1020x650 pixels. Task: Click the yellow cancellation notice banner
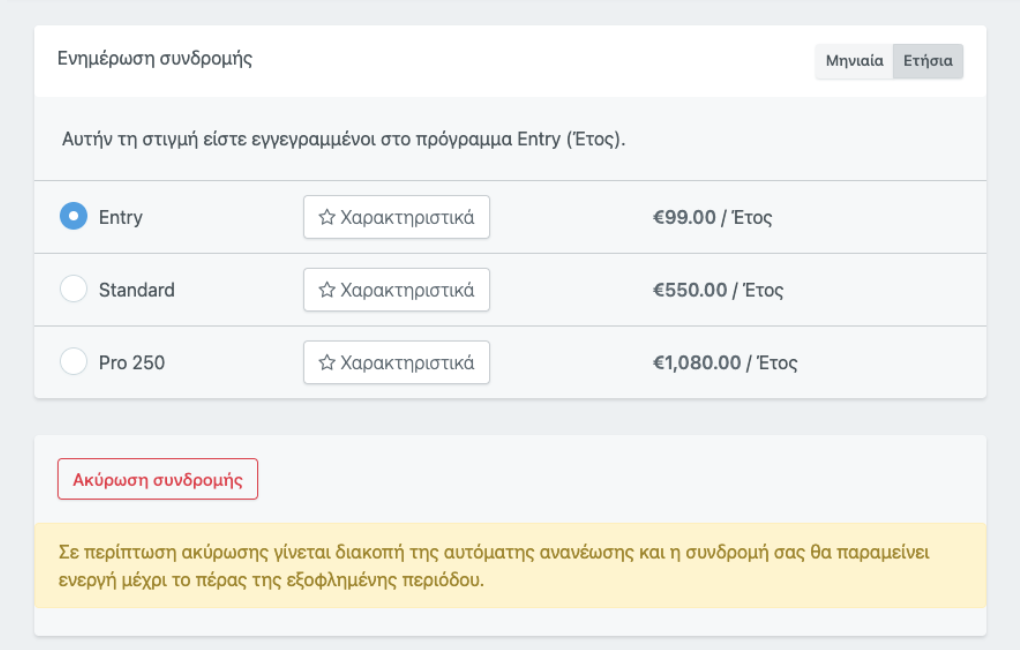(x=510, y=565)
